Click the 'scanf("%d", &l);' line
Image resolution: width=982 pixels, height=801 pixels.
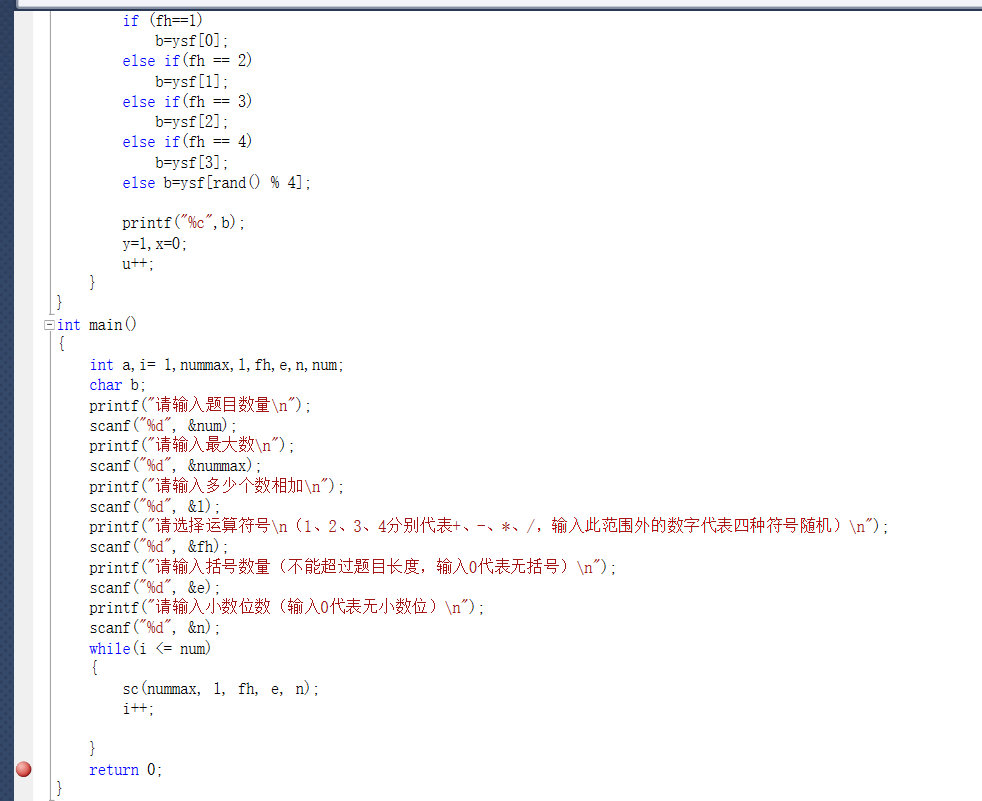(x=155, y=506)
